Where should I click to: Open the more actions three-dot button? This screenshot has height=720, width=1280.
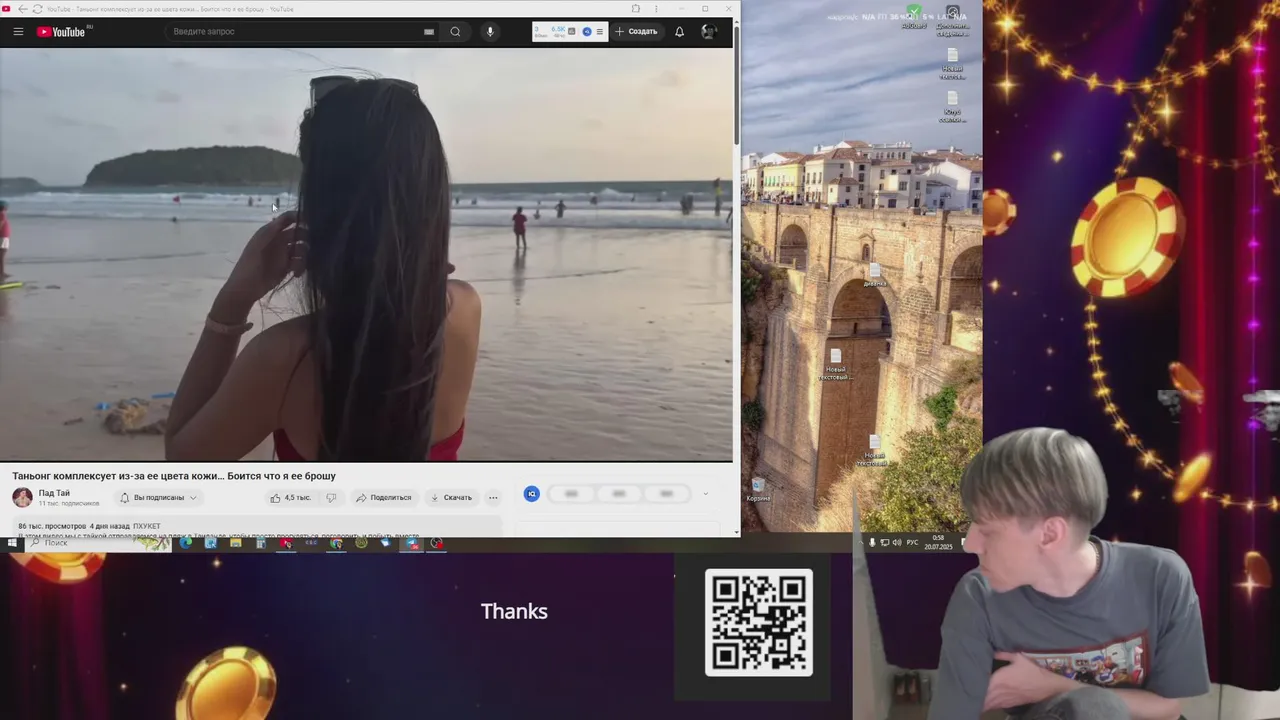click(493, 497)
